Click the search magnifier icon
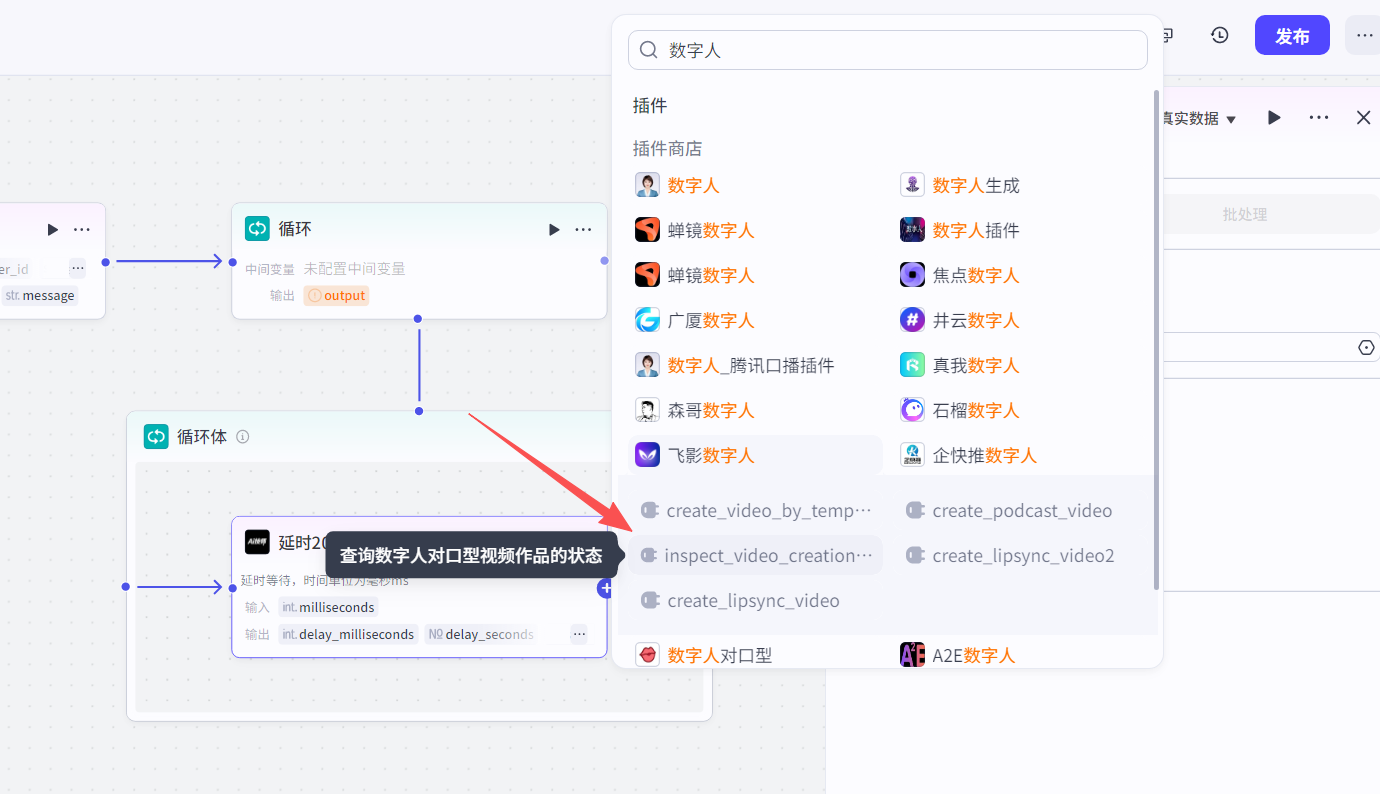 [x=648, y=50]
